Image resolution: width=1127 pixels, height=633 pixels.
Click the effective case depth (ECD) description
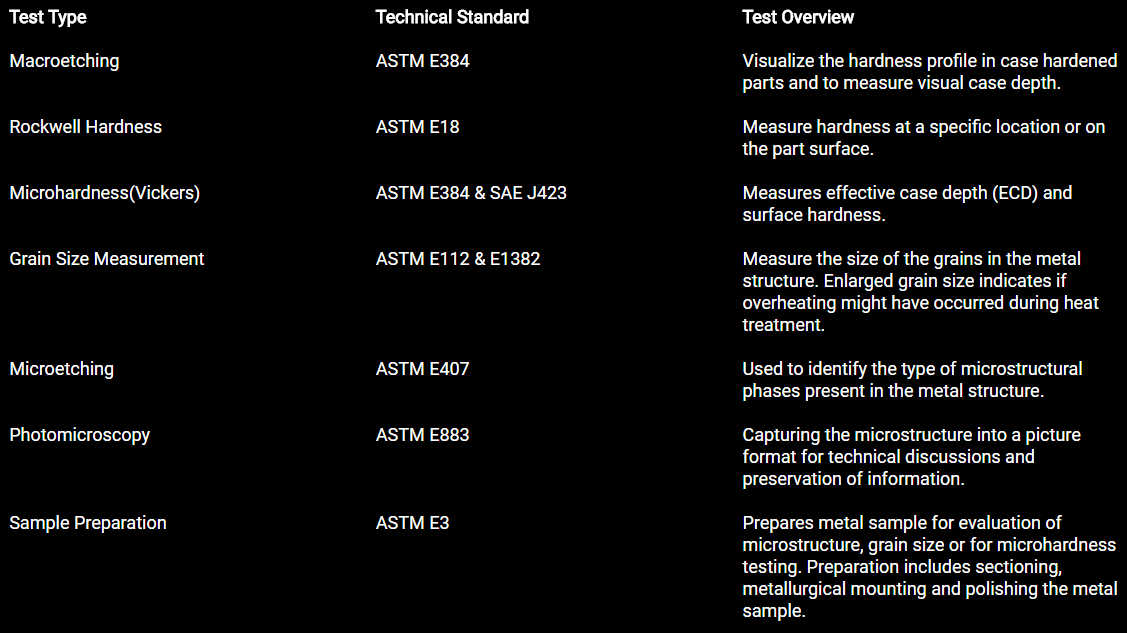[907, 204]
